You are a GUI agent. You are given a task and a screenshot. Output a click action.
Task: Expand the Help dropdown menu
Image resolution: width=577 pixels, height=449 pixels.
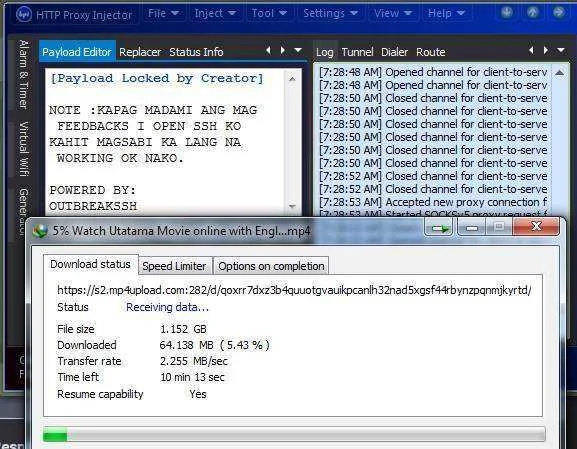point(446,13)
